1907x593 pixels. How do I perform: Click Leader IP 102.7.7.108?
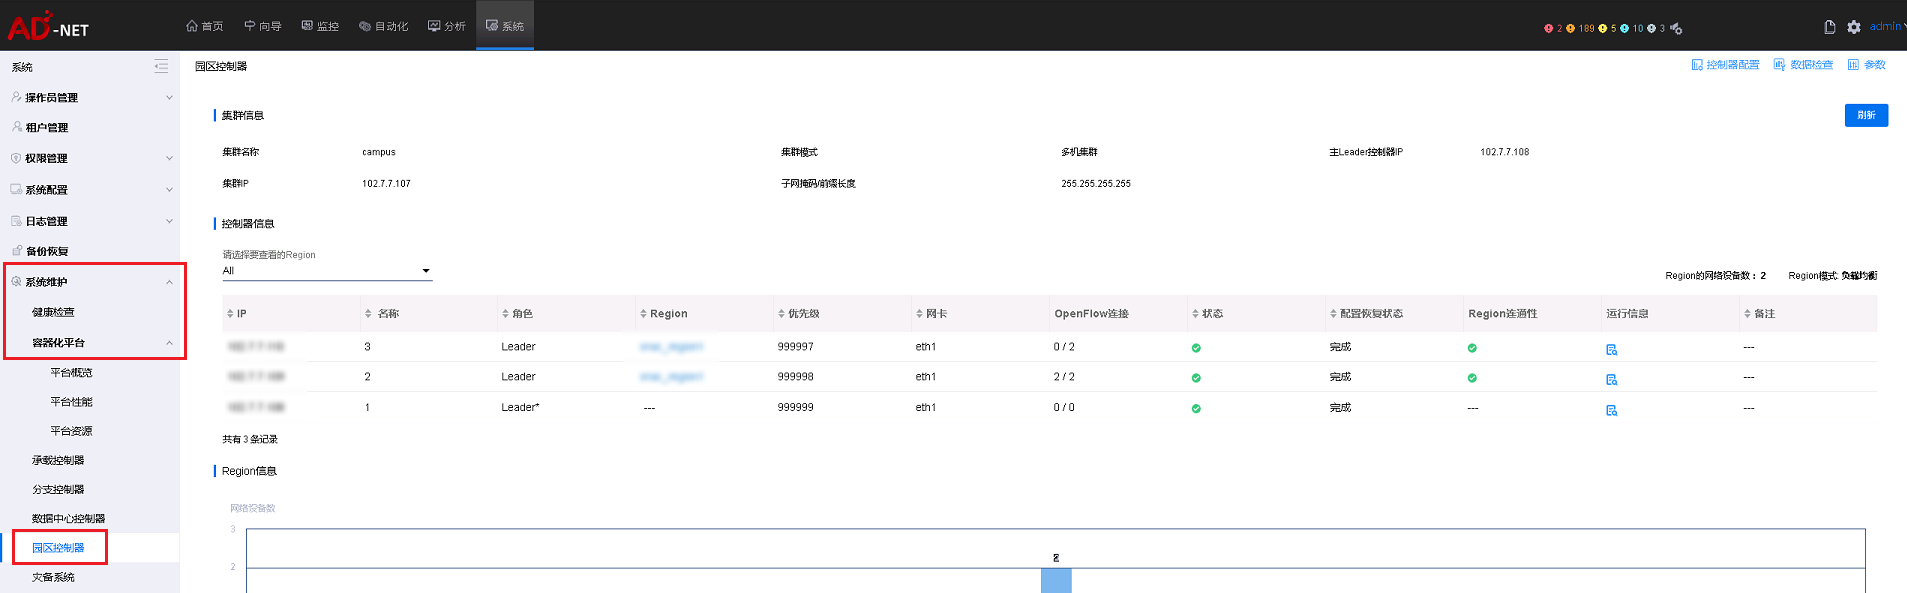click(x=1504, y=152)
